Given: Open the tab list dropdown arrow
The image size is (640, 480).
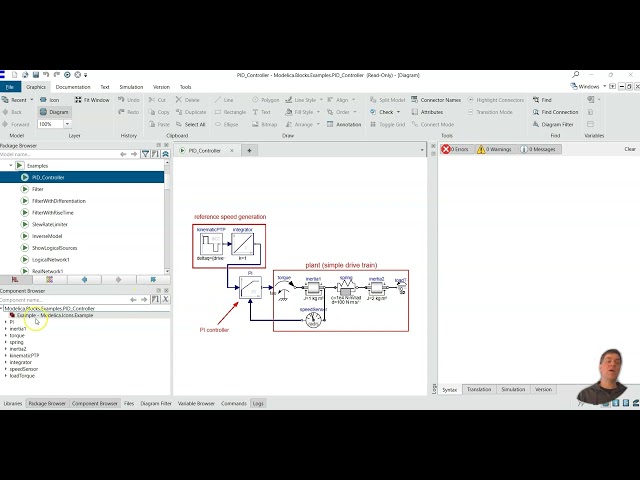Looking at the screenshot, I should coord(422,151).
